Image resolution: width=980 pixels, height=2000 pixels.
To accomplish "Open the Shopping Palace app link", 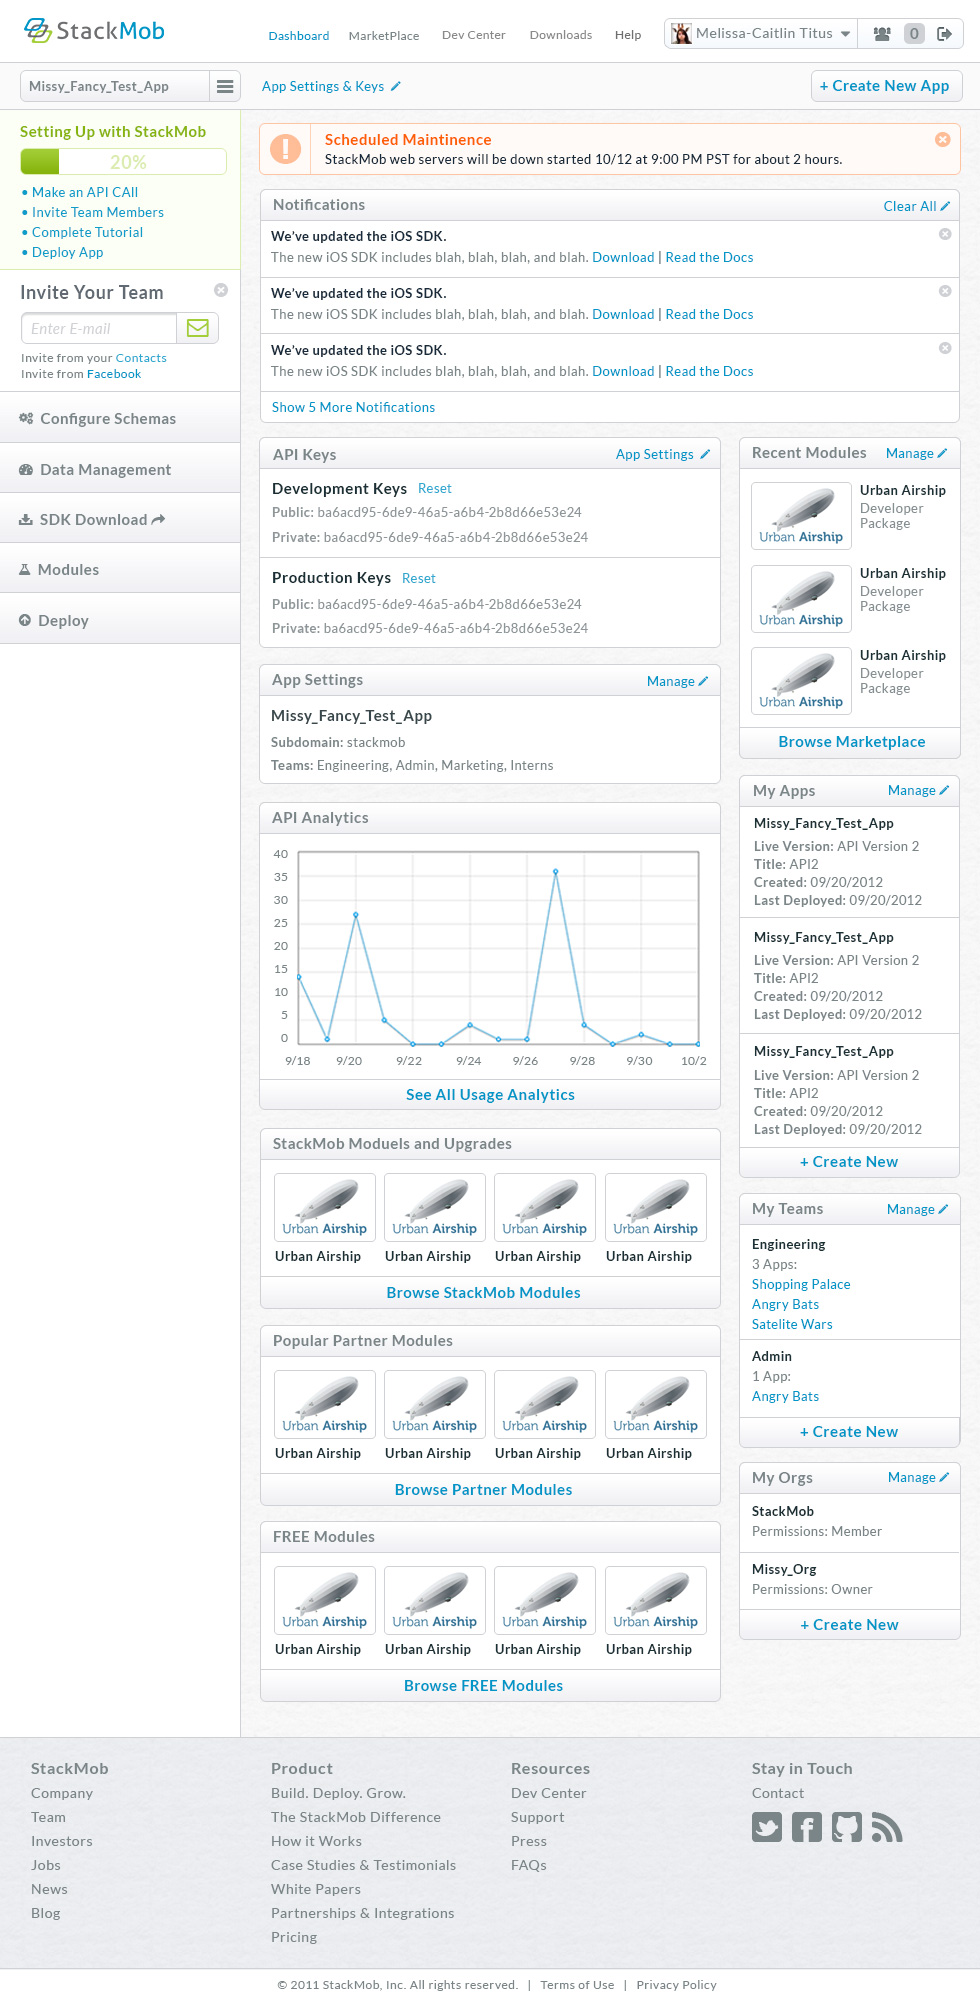I will tap(801, 1284).
